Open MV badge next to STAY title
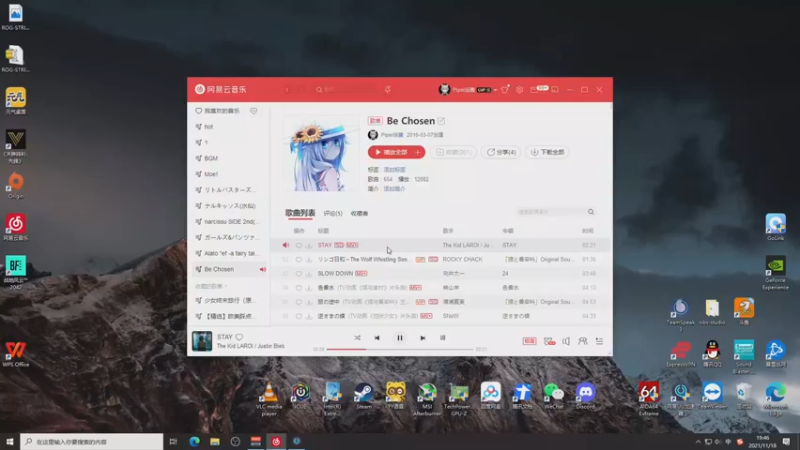This screenshot has height=450, width=800. pos(353,245)
